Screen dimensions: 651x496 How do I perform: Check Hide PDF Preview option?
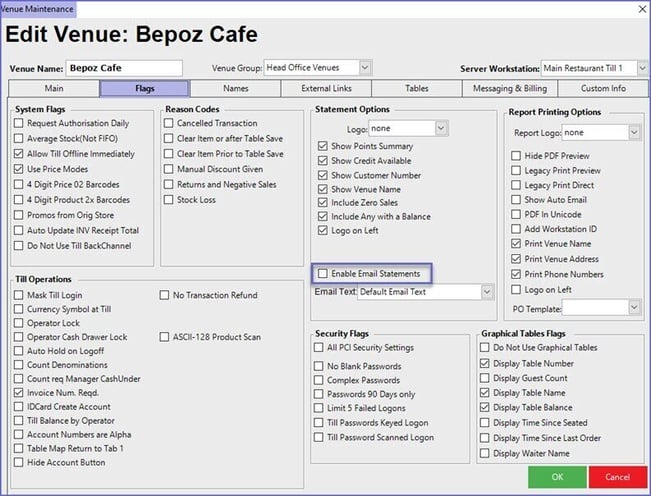516,156
